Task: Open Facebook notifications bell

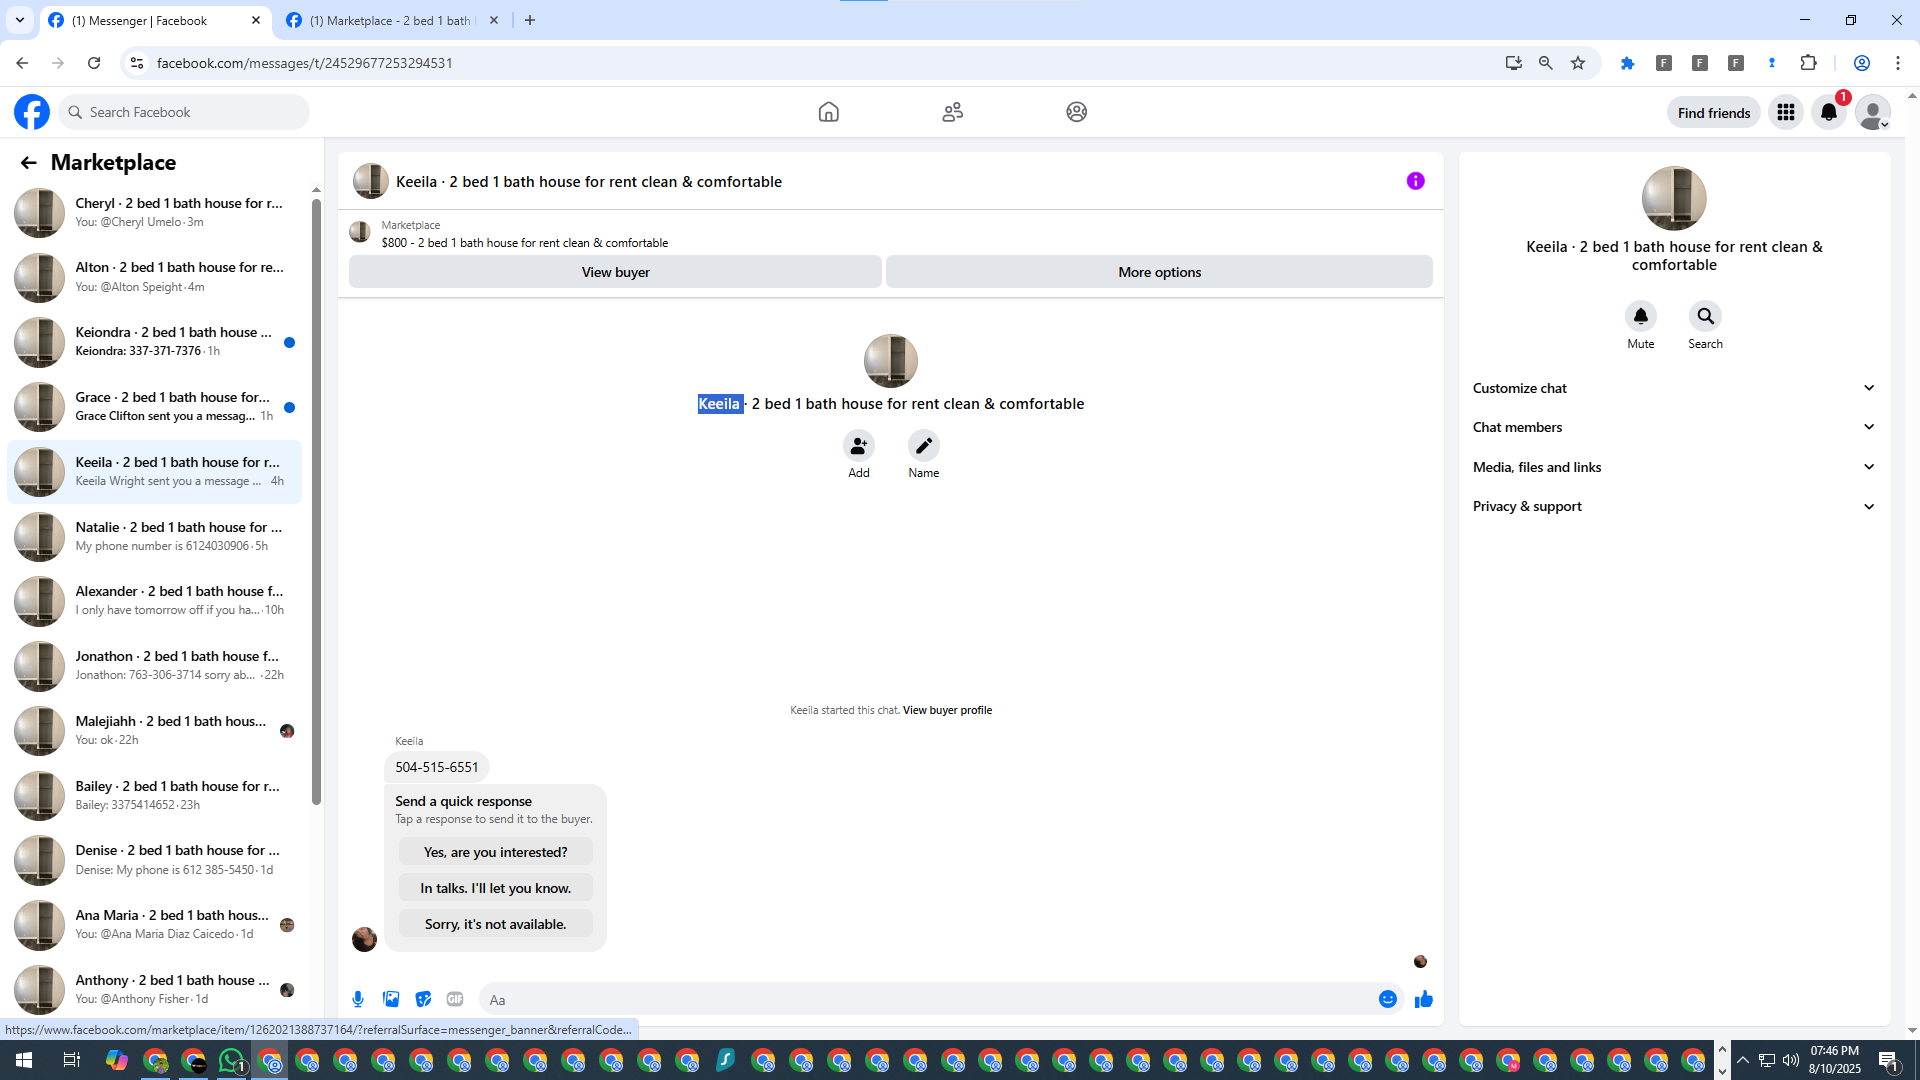Action: click(1828, 112)
